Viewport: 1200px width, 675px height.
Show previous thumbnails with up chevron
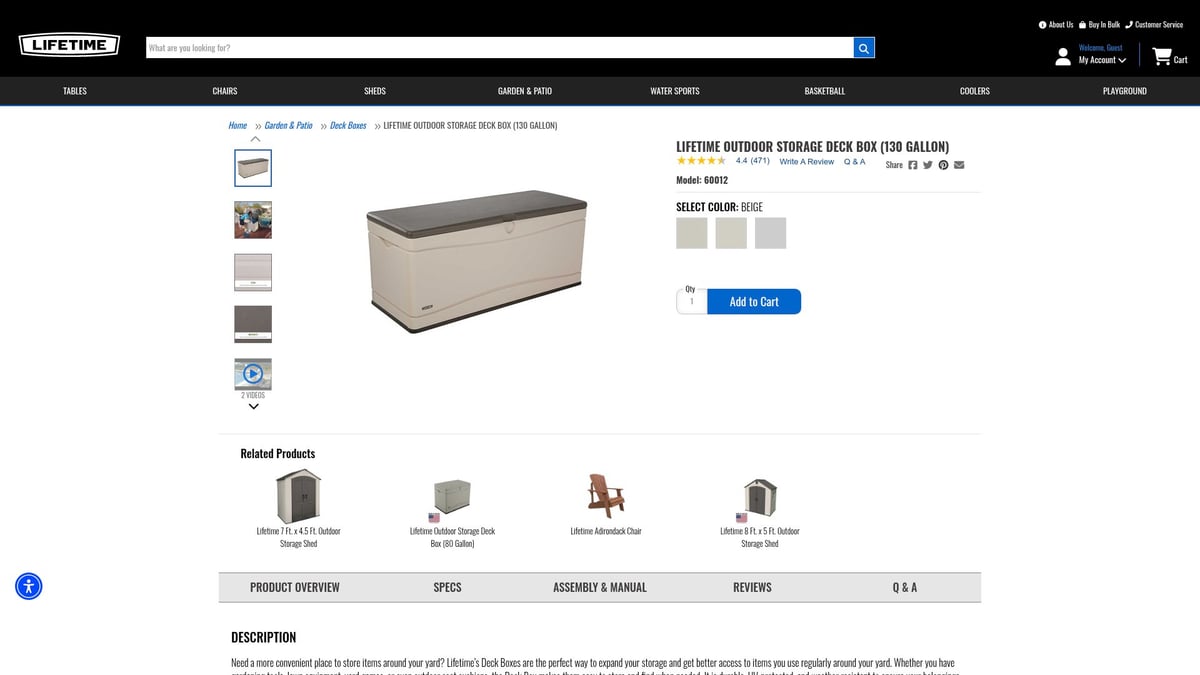(254, 139)
